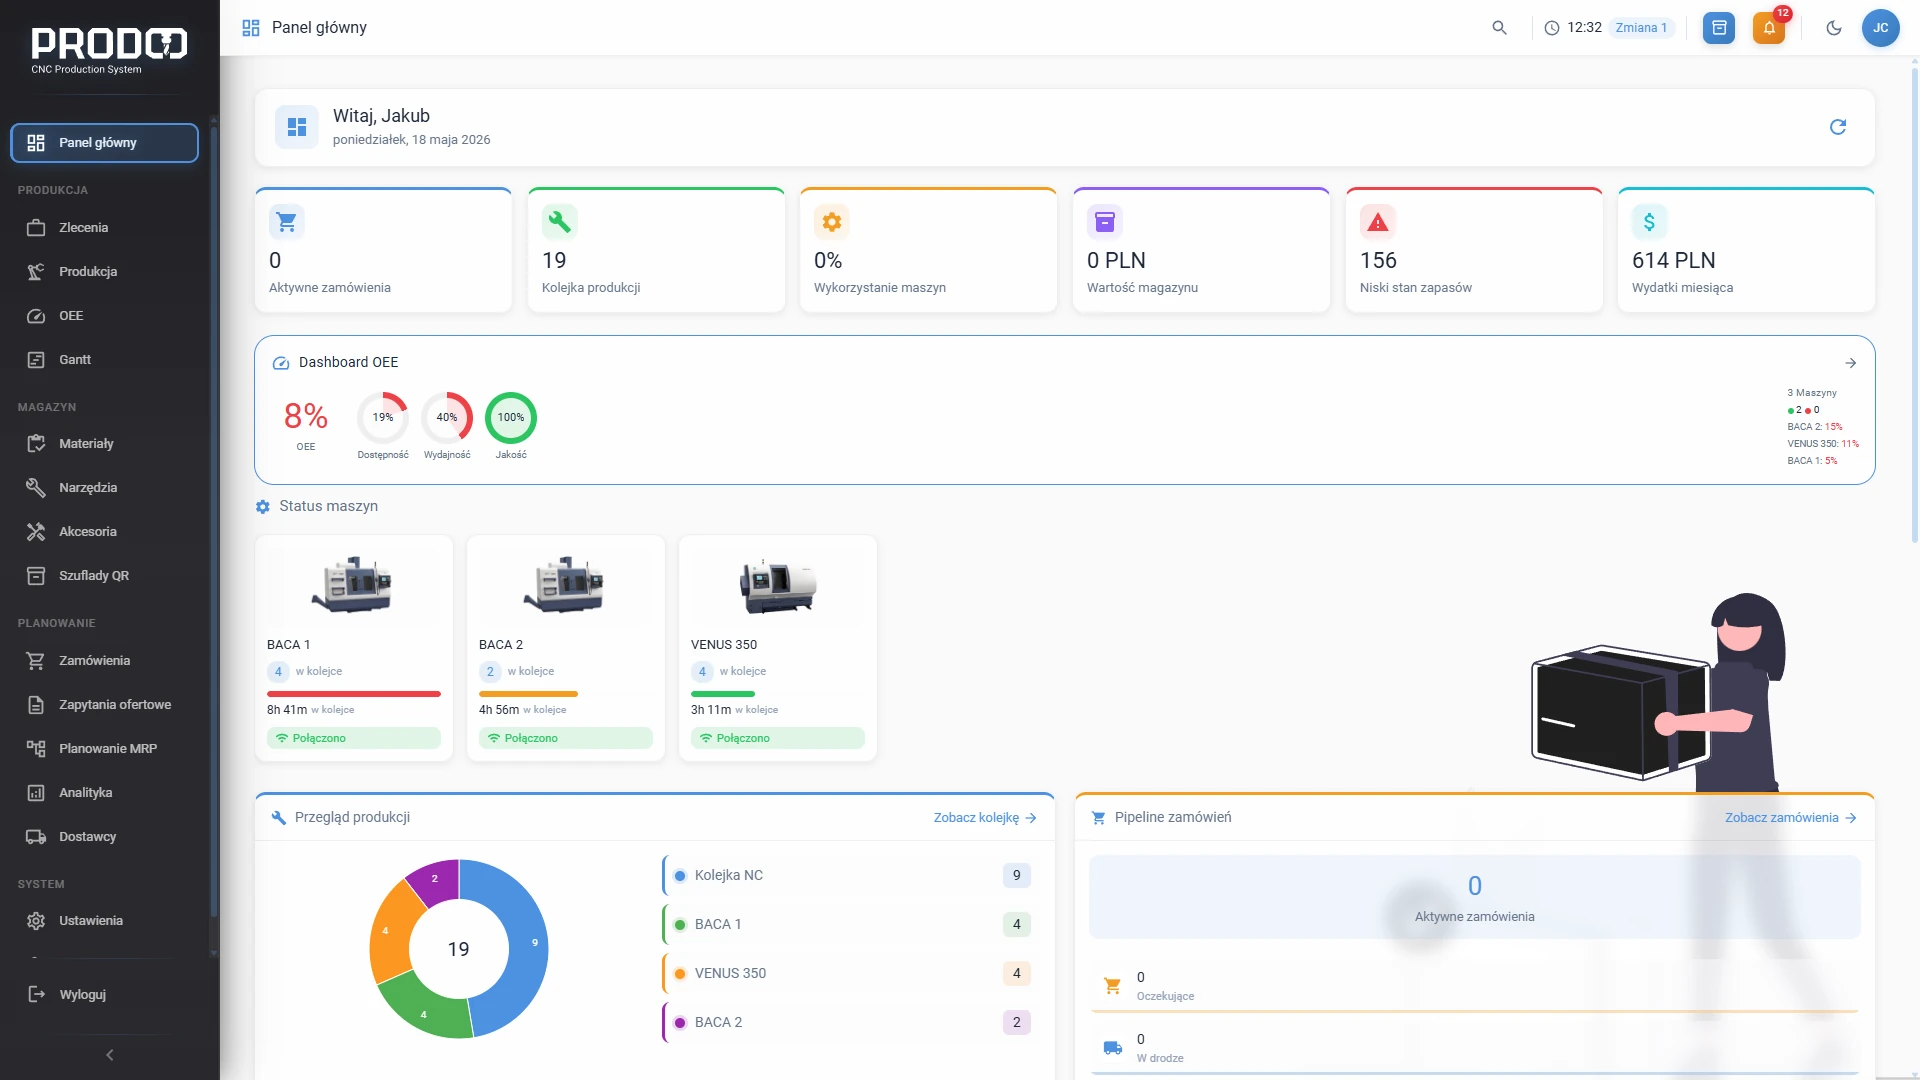Select the VENUS 350 machine card thumbnail
The height and width of the screenshot is (1080, 1920).
pos(778,585)
